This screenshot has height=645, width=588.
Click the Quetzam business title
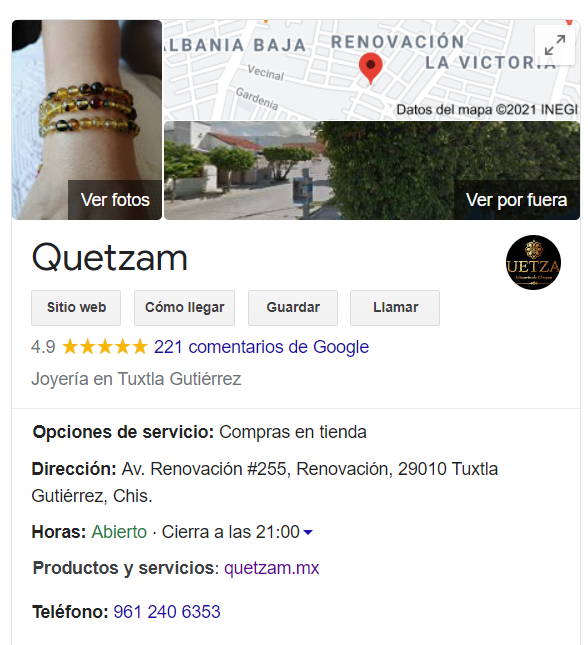click(x=109, y=258)
